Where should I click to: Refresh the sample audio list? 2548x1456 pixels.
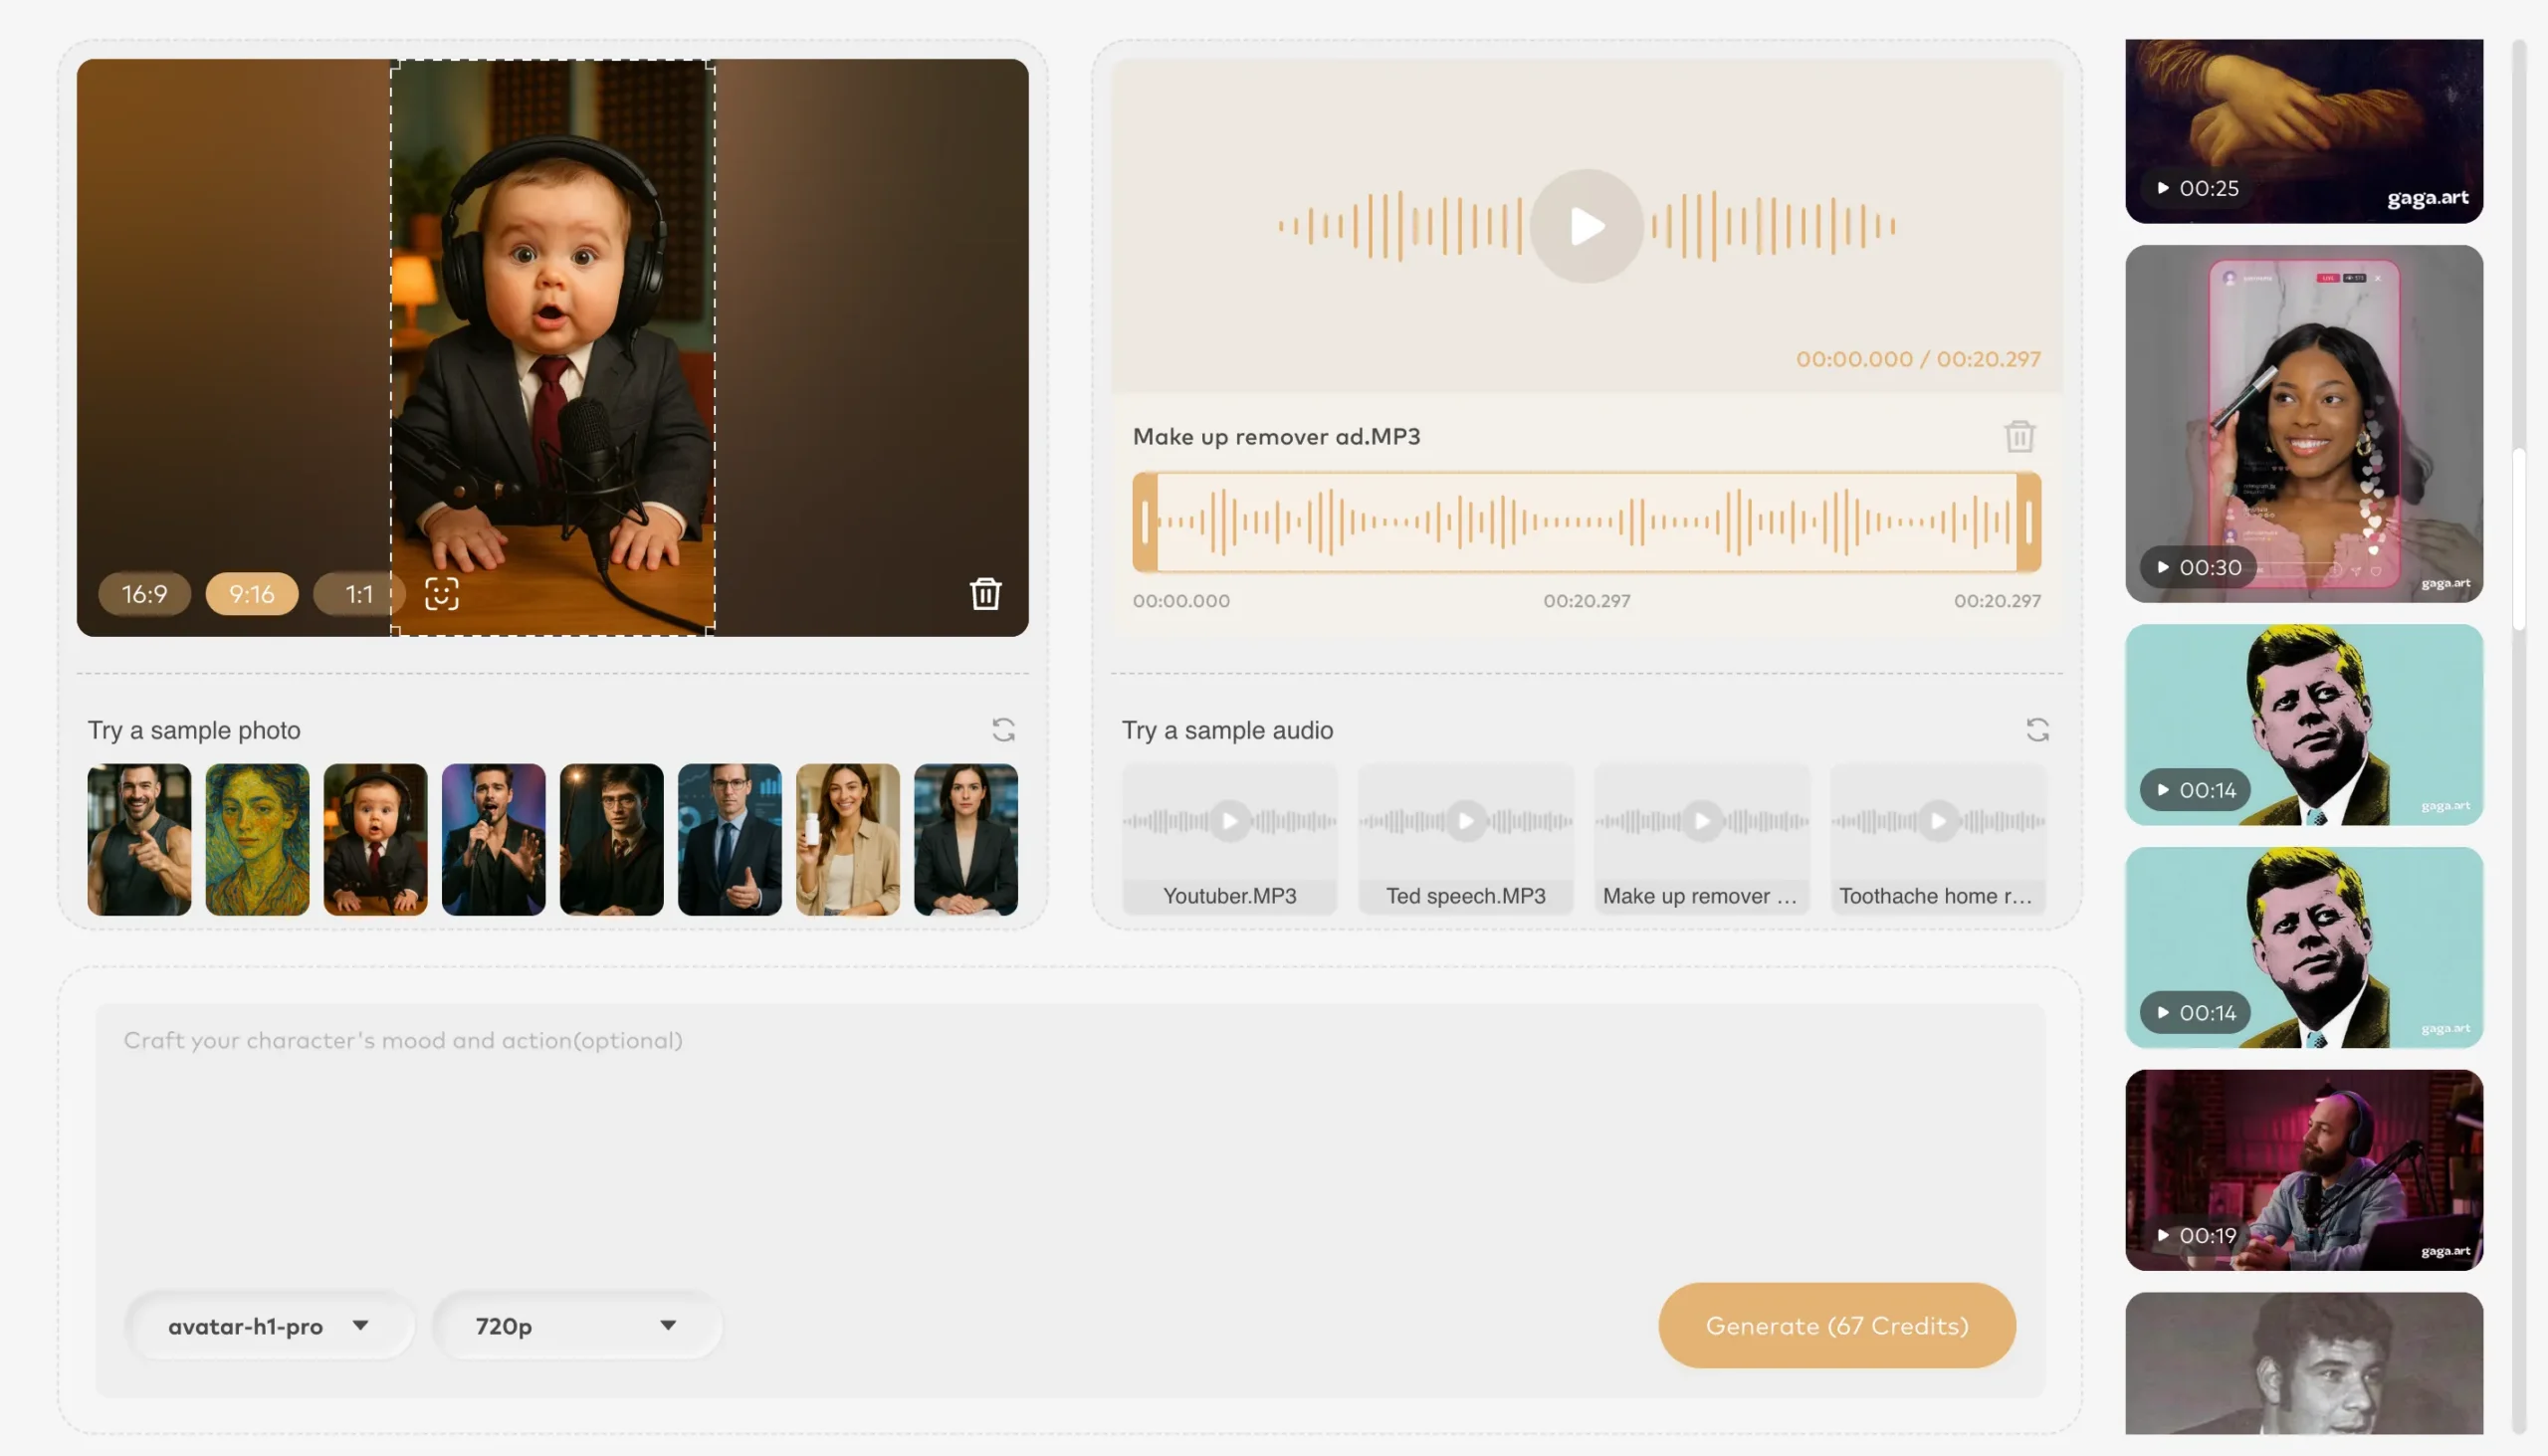2038,730
